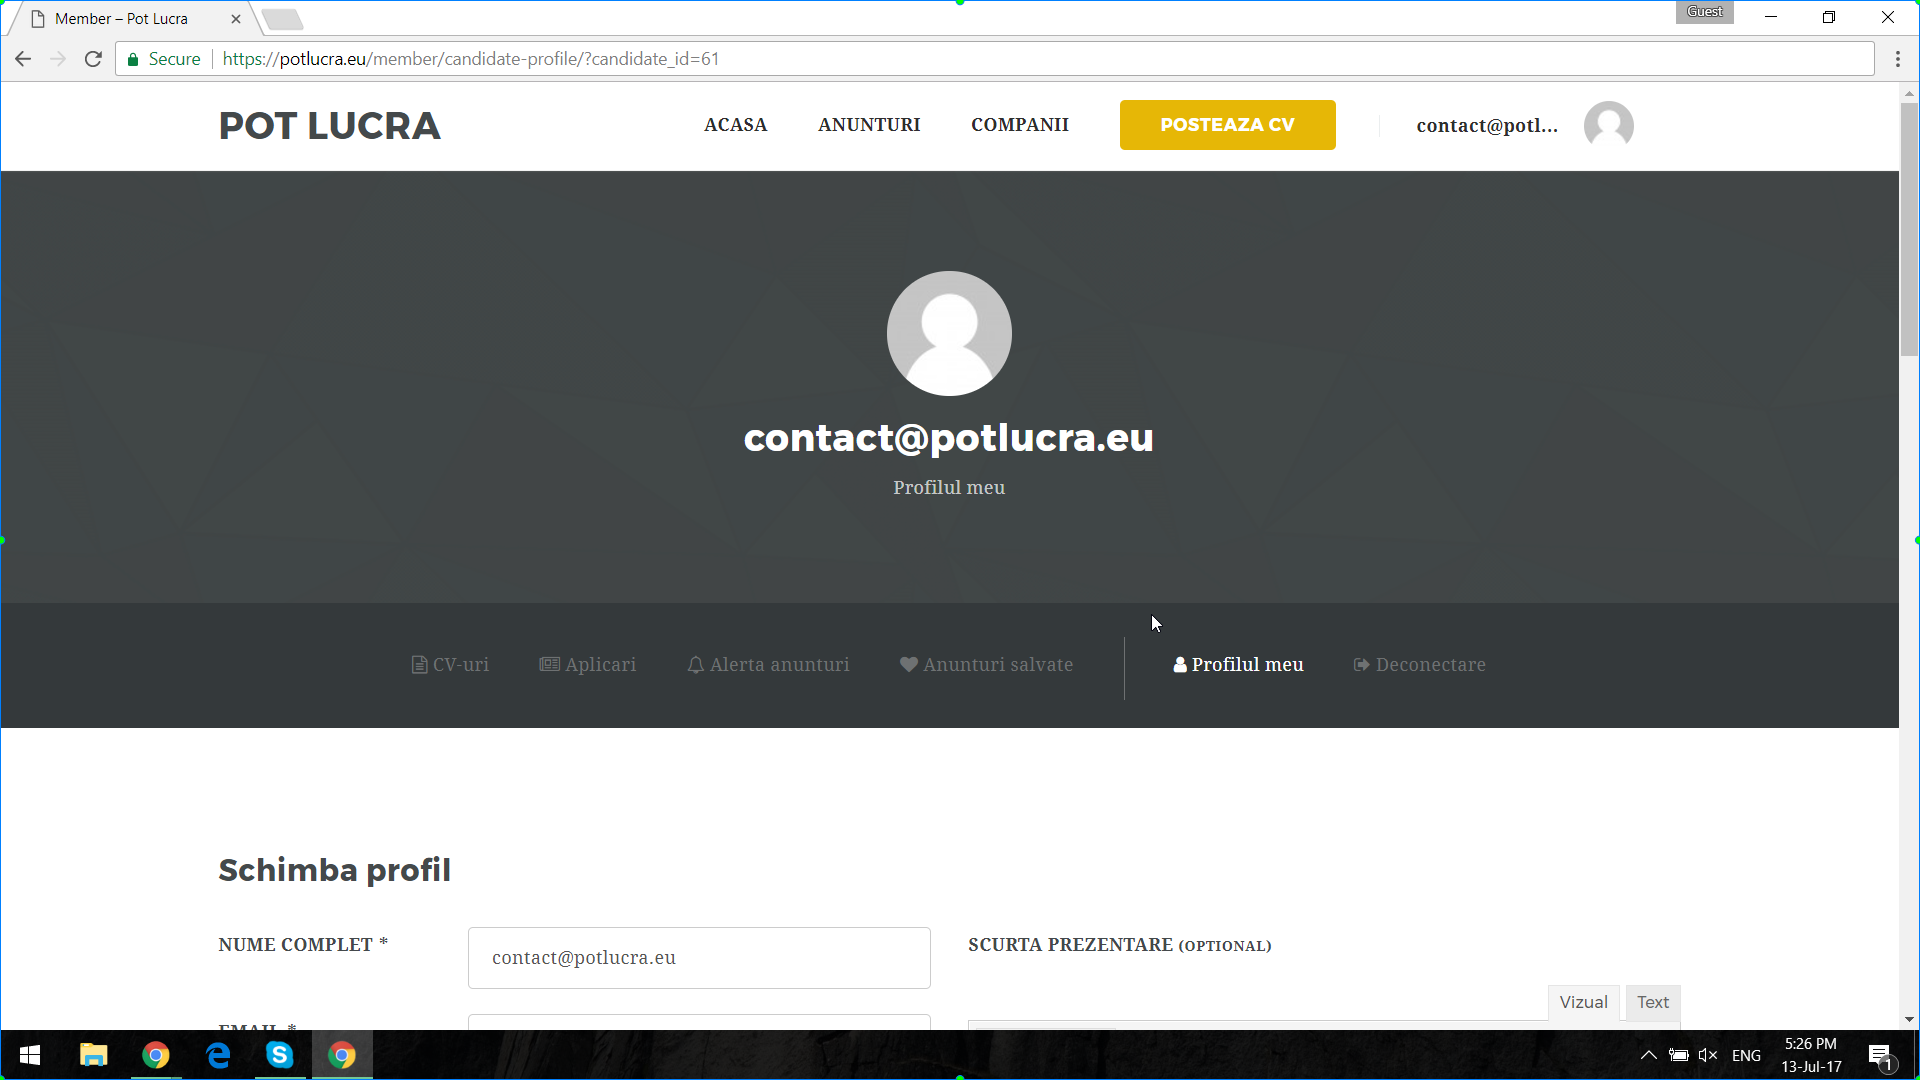The image size is (1920, 1080).
Task: Log out via Deconectare link
Action: coord(1419,665)
